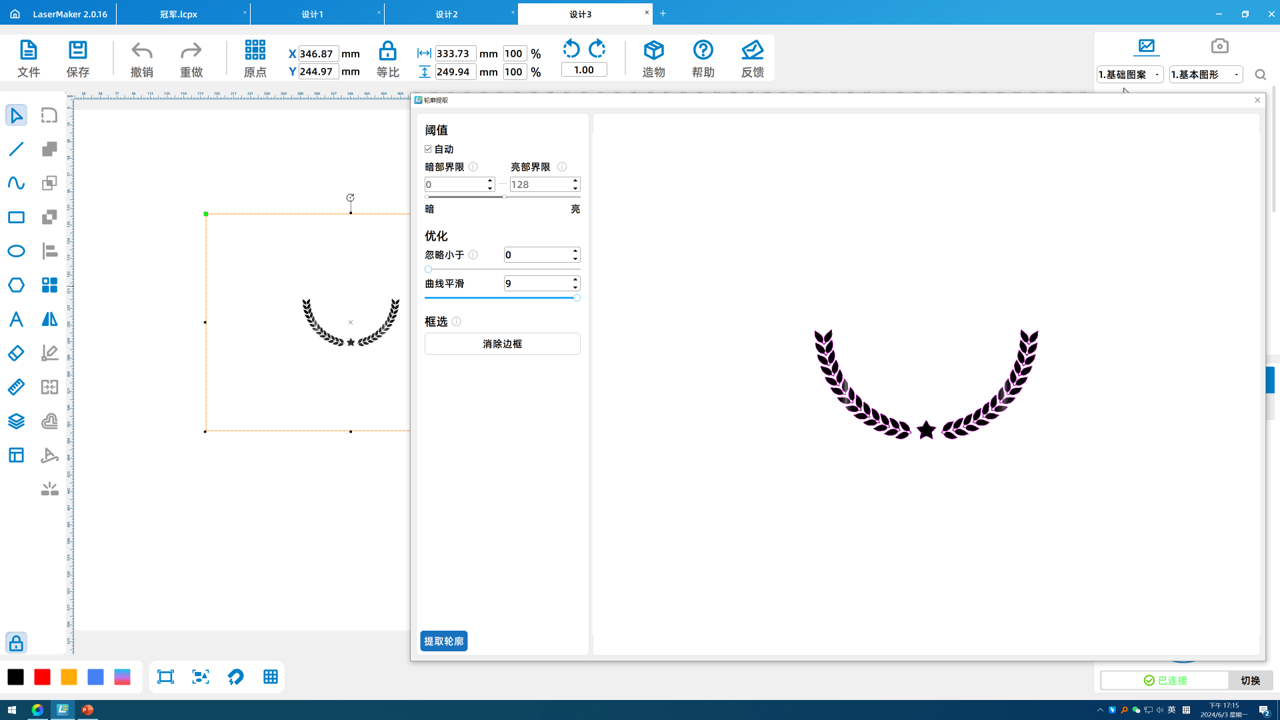This screenshot has width=1280, height=720.
Task: Click the eraser tool icon
Action: point(16,353)
